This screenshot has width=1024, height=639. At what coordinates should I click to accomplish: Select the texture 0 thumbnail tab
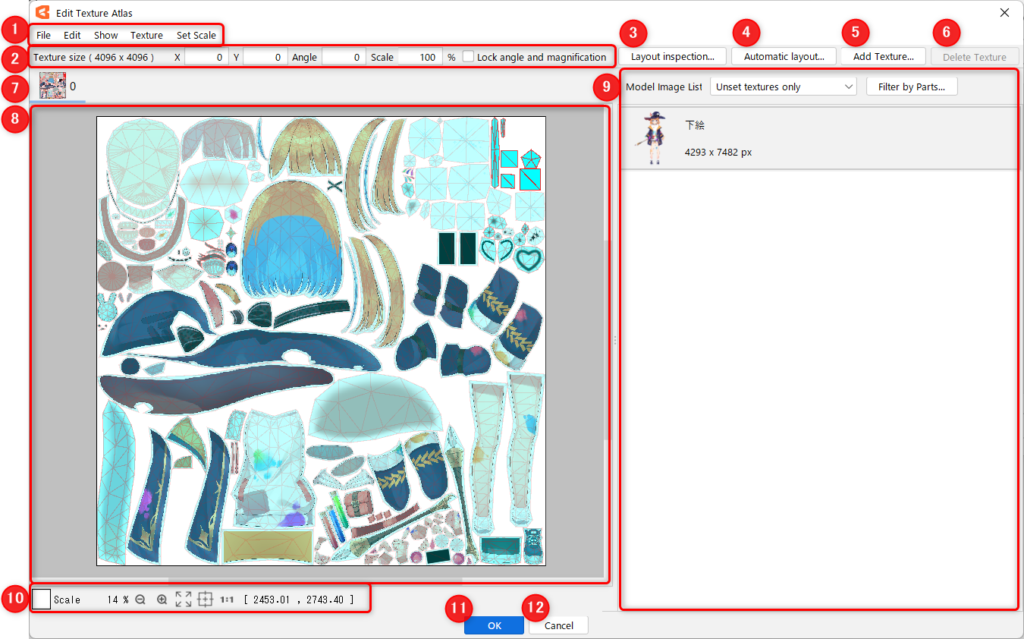pos(53,86)
